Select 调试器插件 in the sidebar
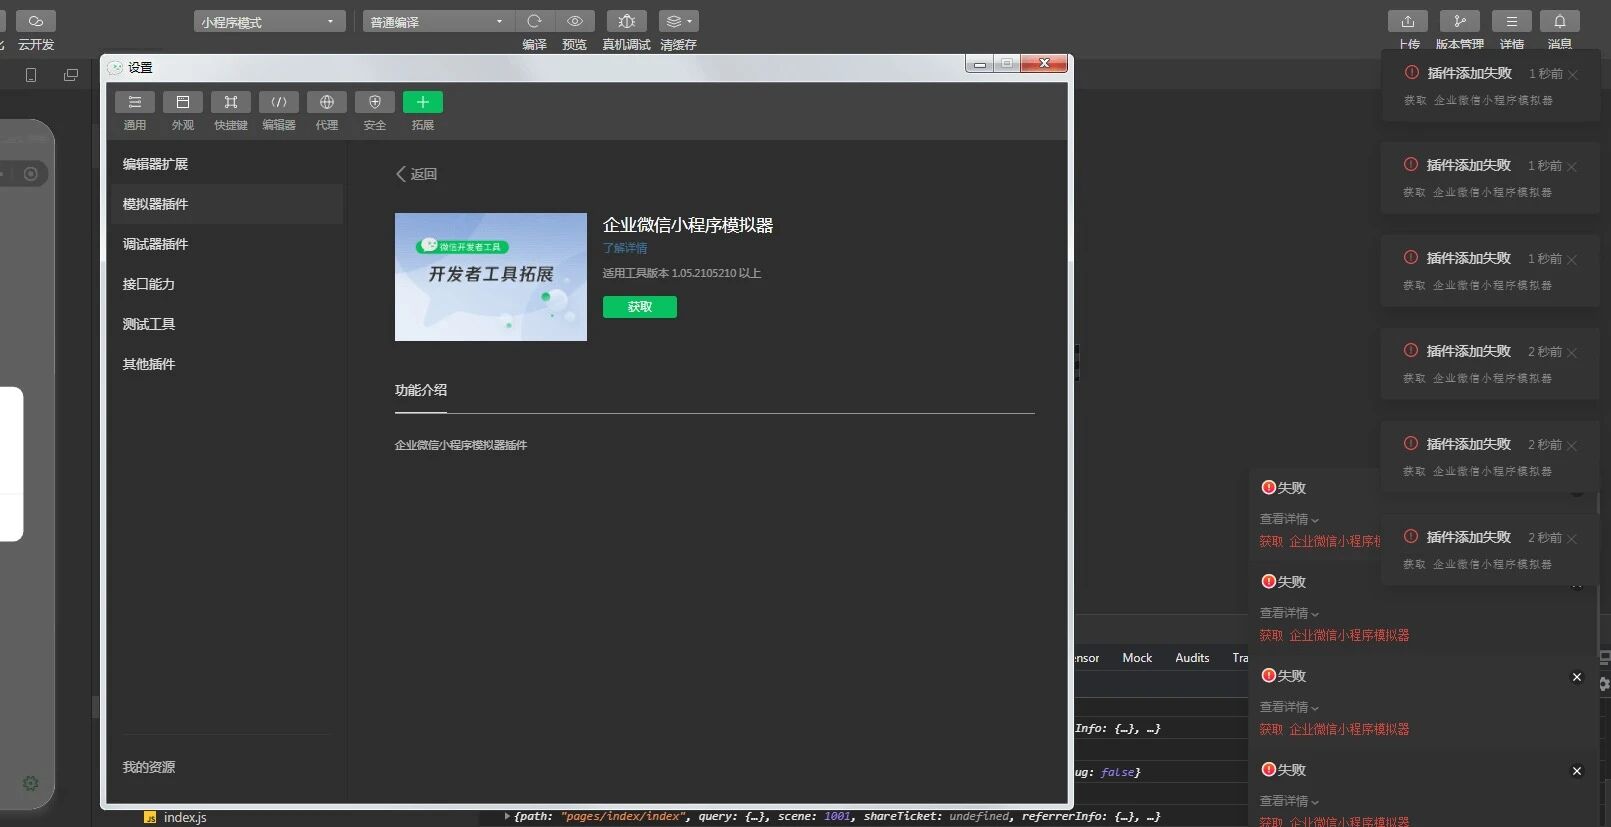The height and width of the screenshot is (827, 1611). point(226,244)
